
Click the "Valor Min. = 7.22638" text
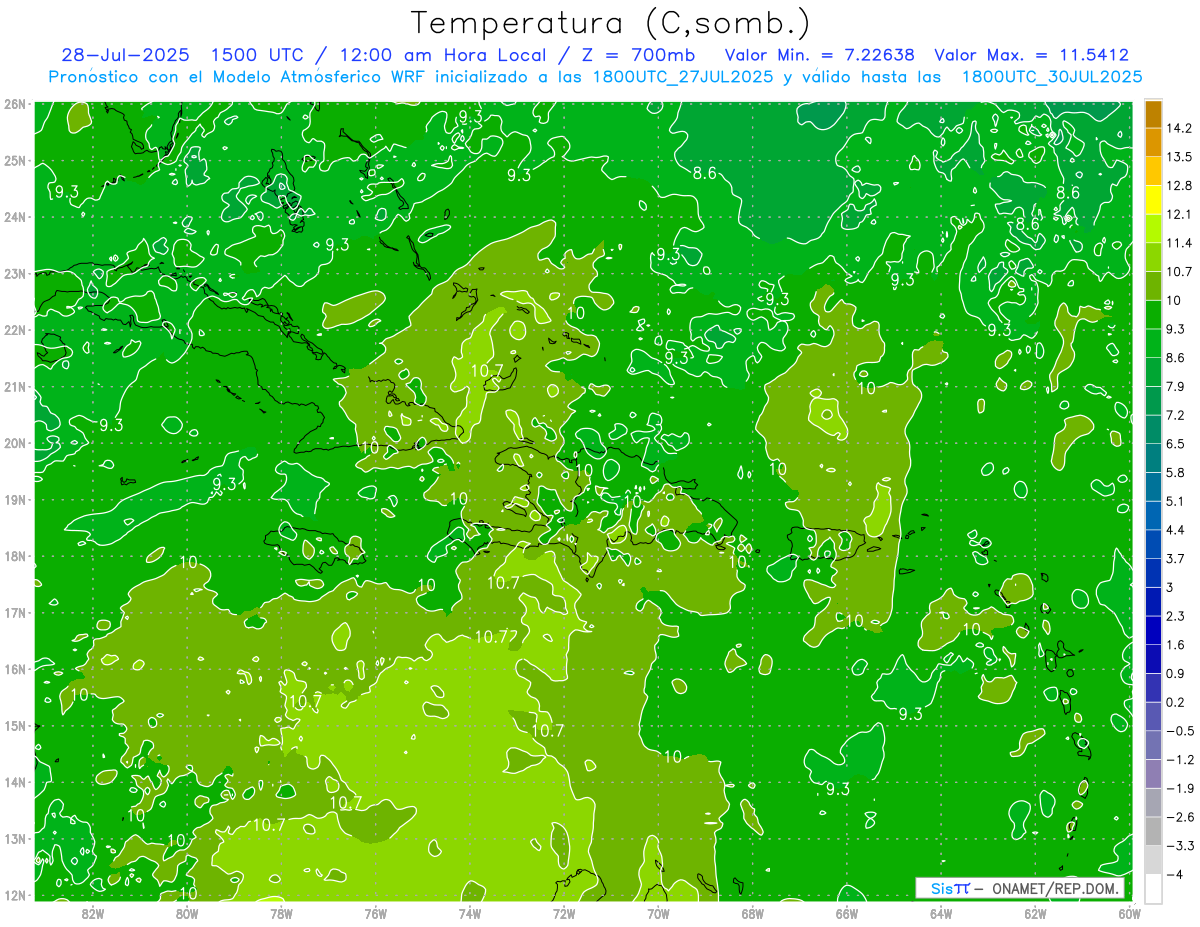point(819,55)
